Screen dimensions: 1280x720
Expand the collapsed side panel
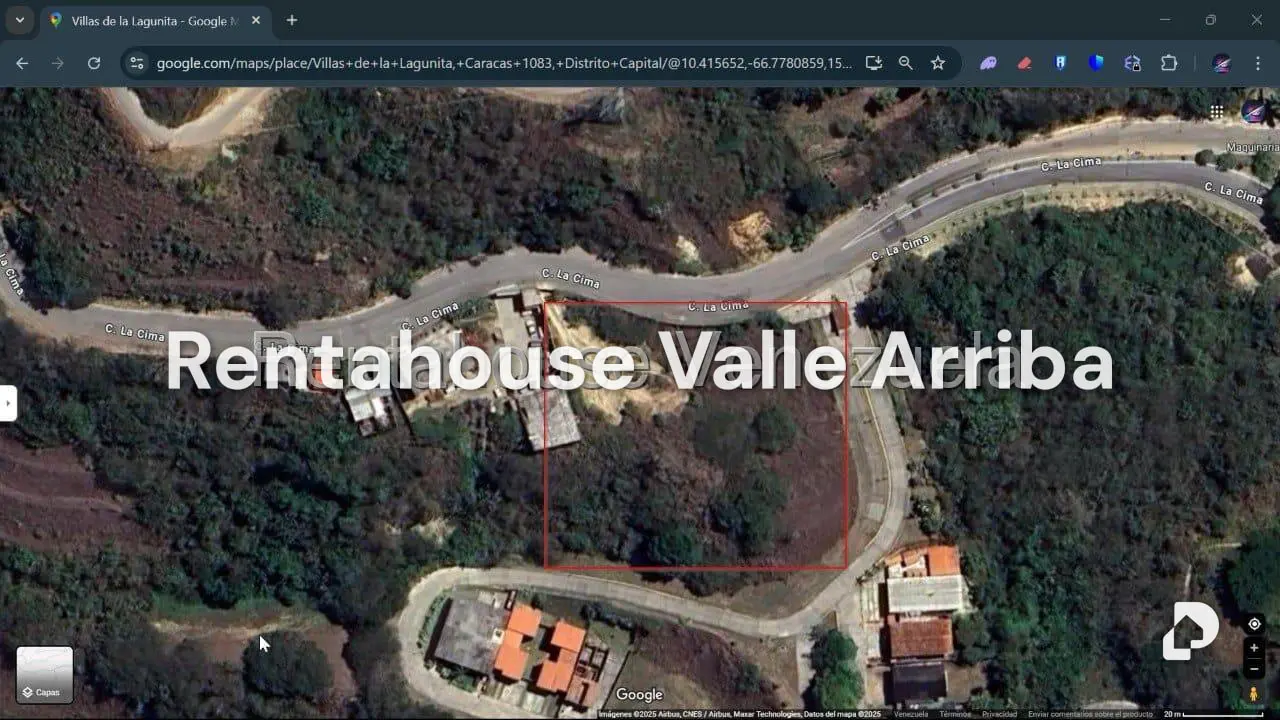pos(8,403)
